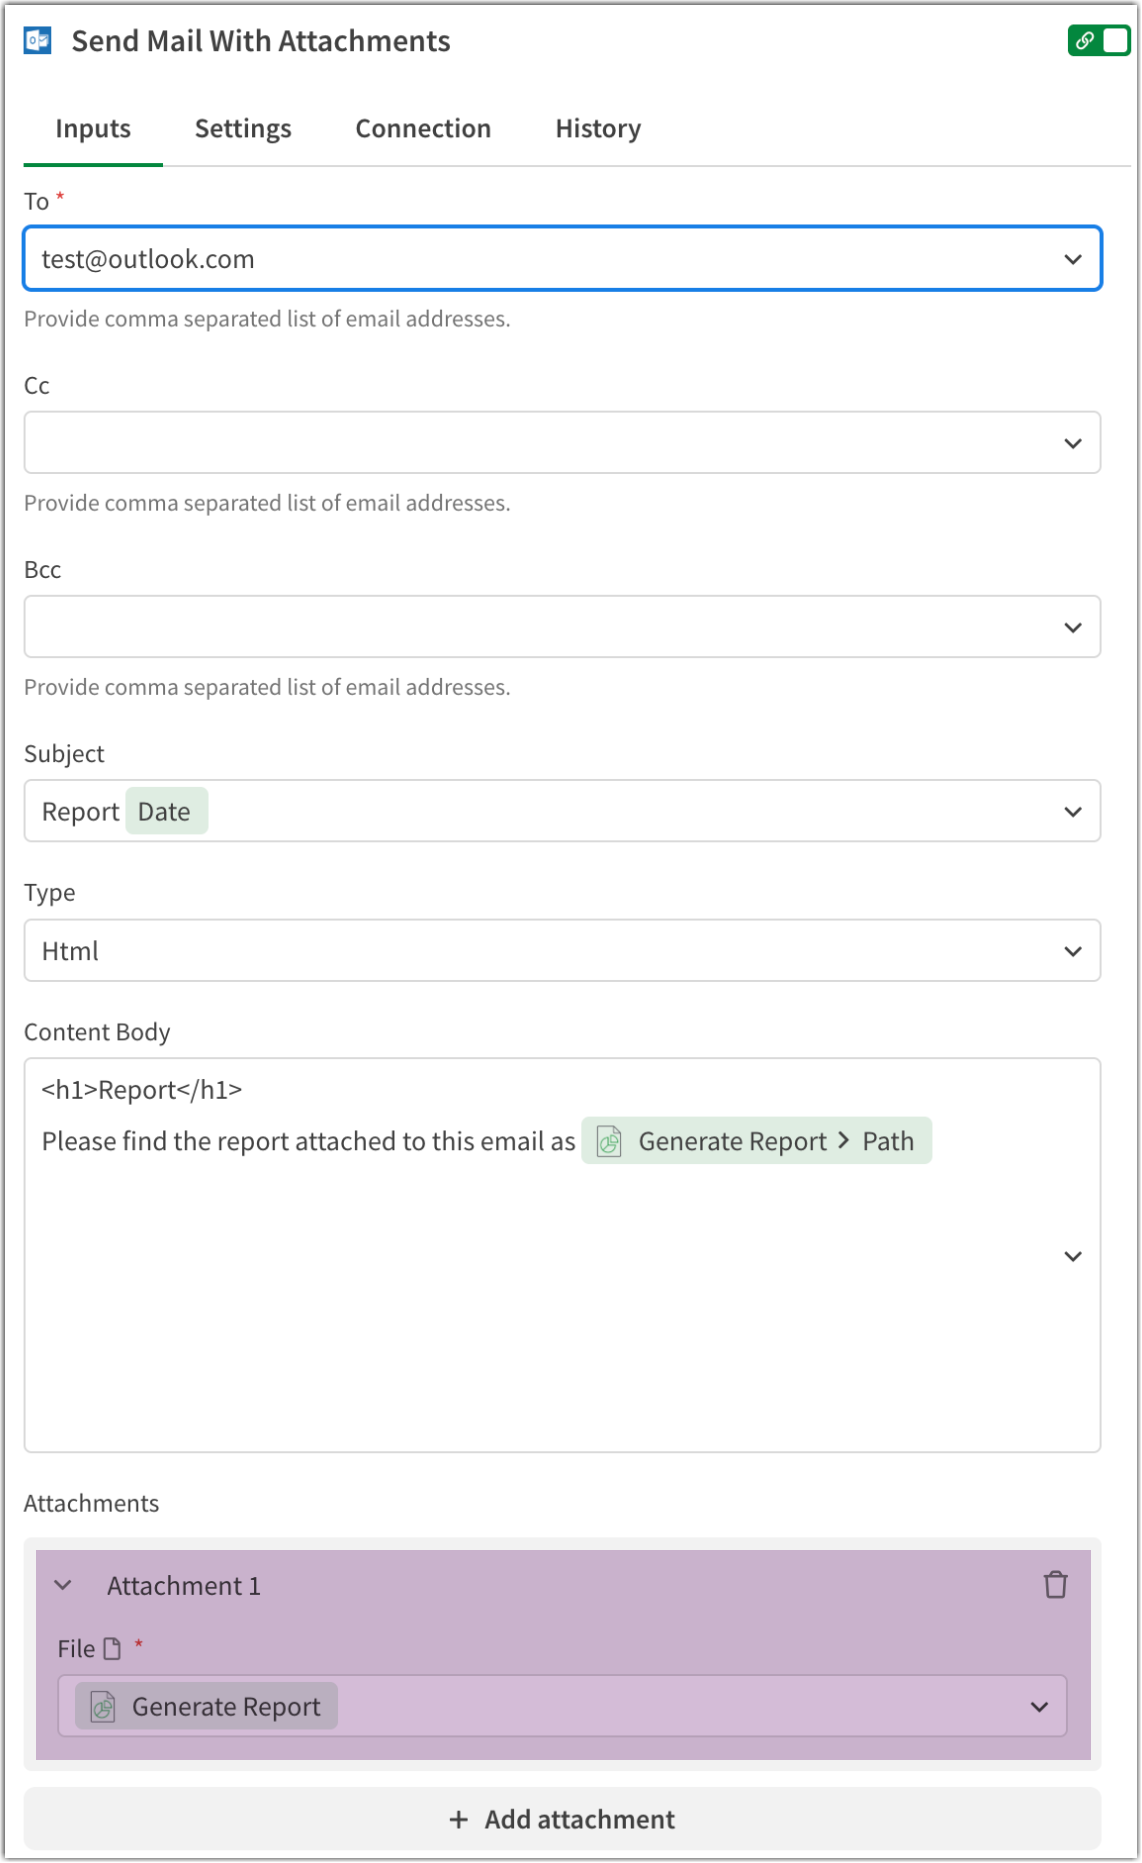Viewport: 1142px width, 1863px height.
Task: Toggle the green link switch at top right
Action: point(1098,41)
